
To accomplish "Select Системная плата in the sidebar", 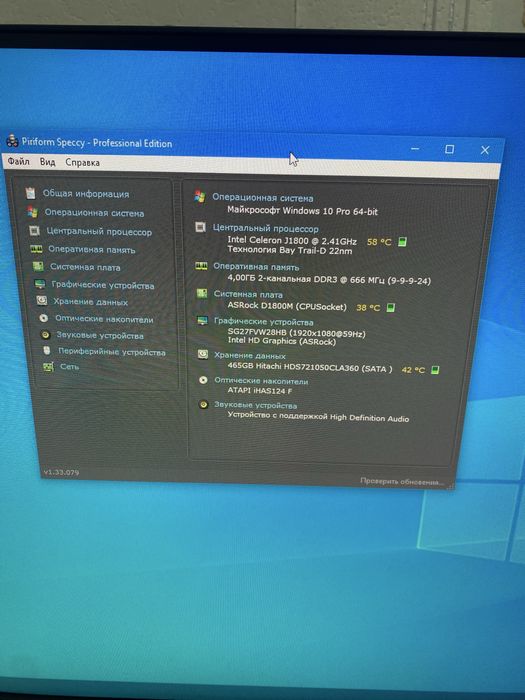I will coord(85,267).
